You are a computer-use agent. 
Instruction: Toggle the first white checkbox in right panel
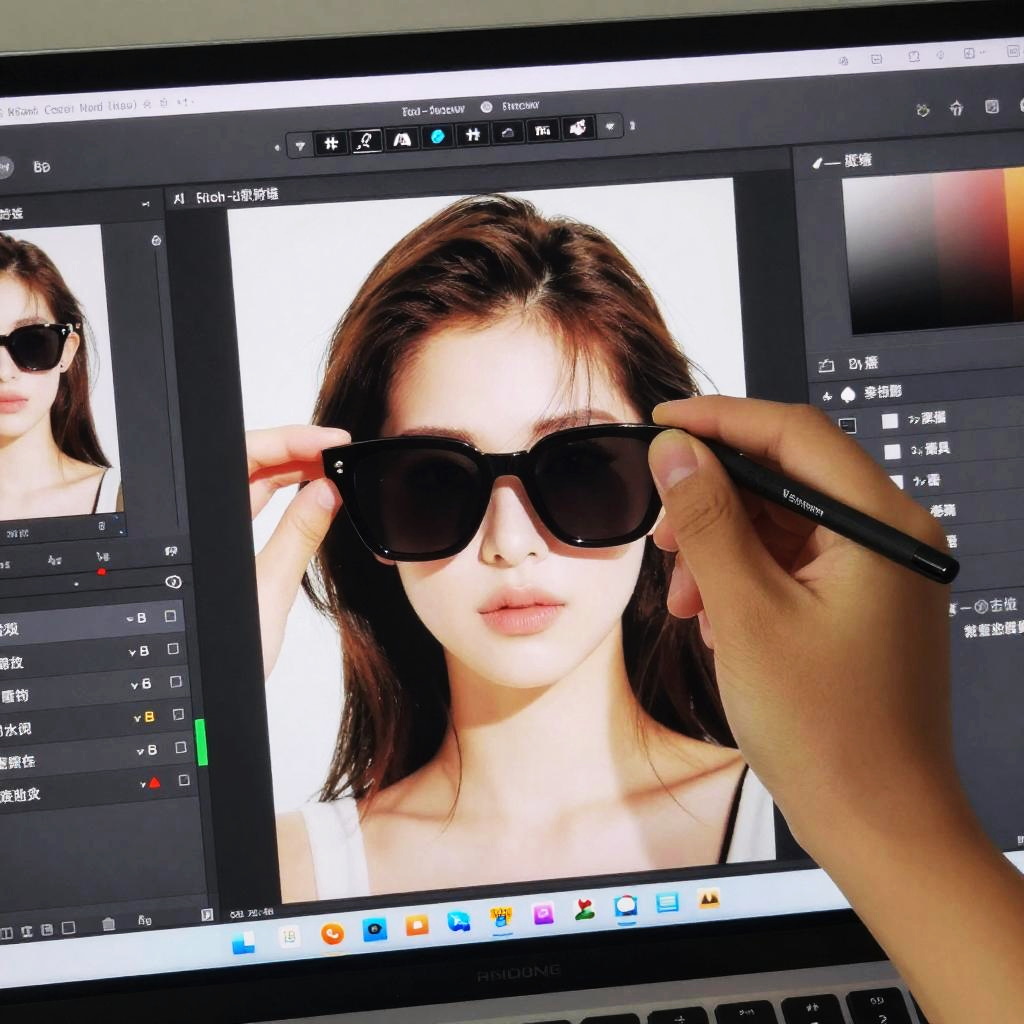[889, 421]
